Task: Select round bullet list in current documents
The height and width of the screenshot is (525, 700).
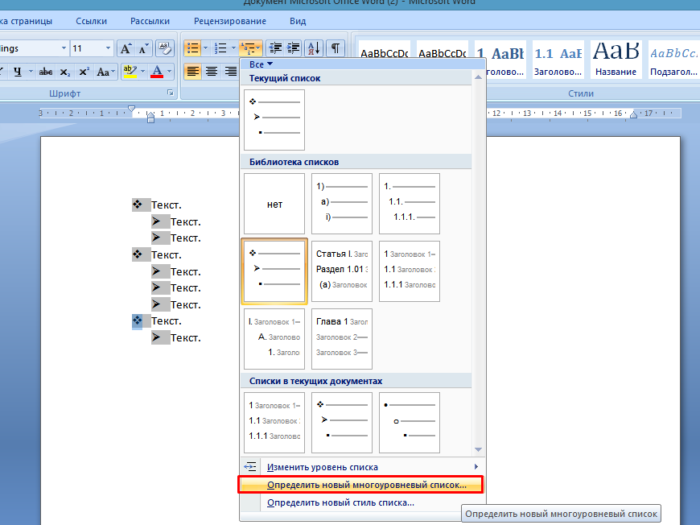Action: click(x=409, y=423)
